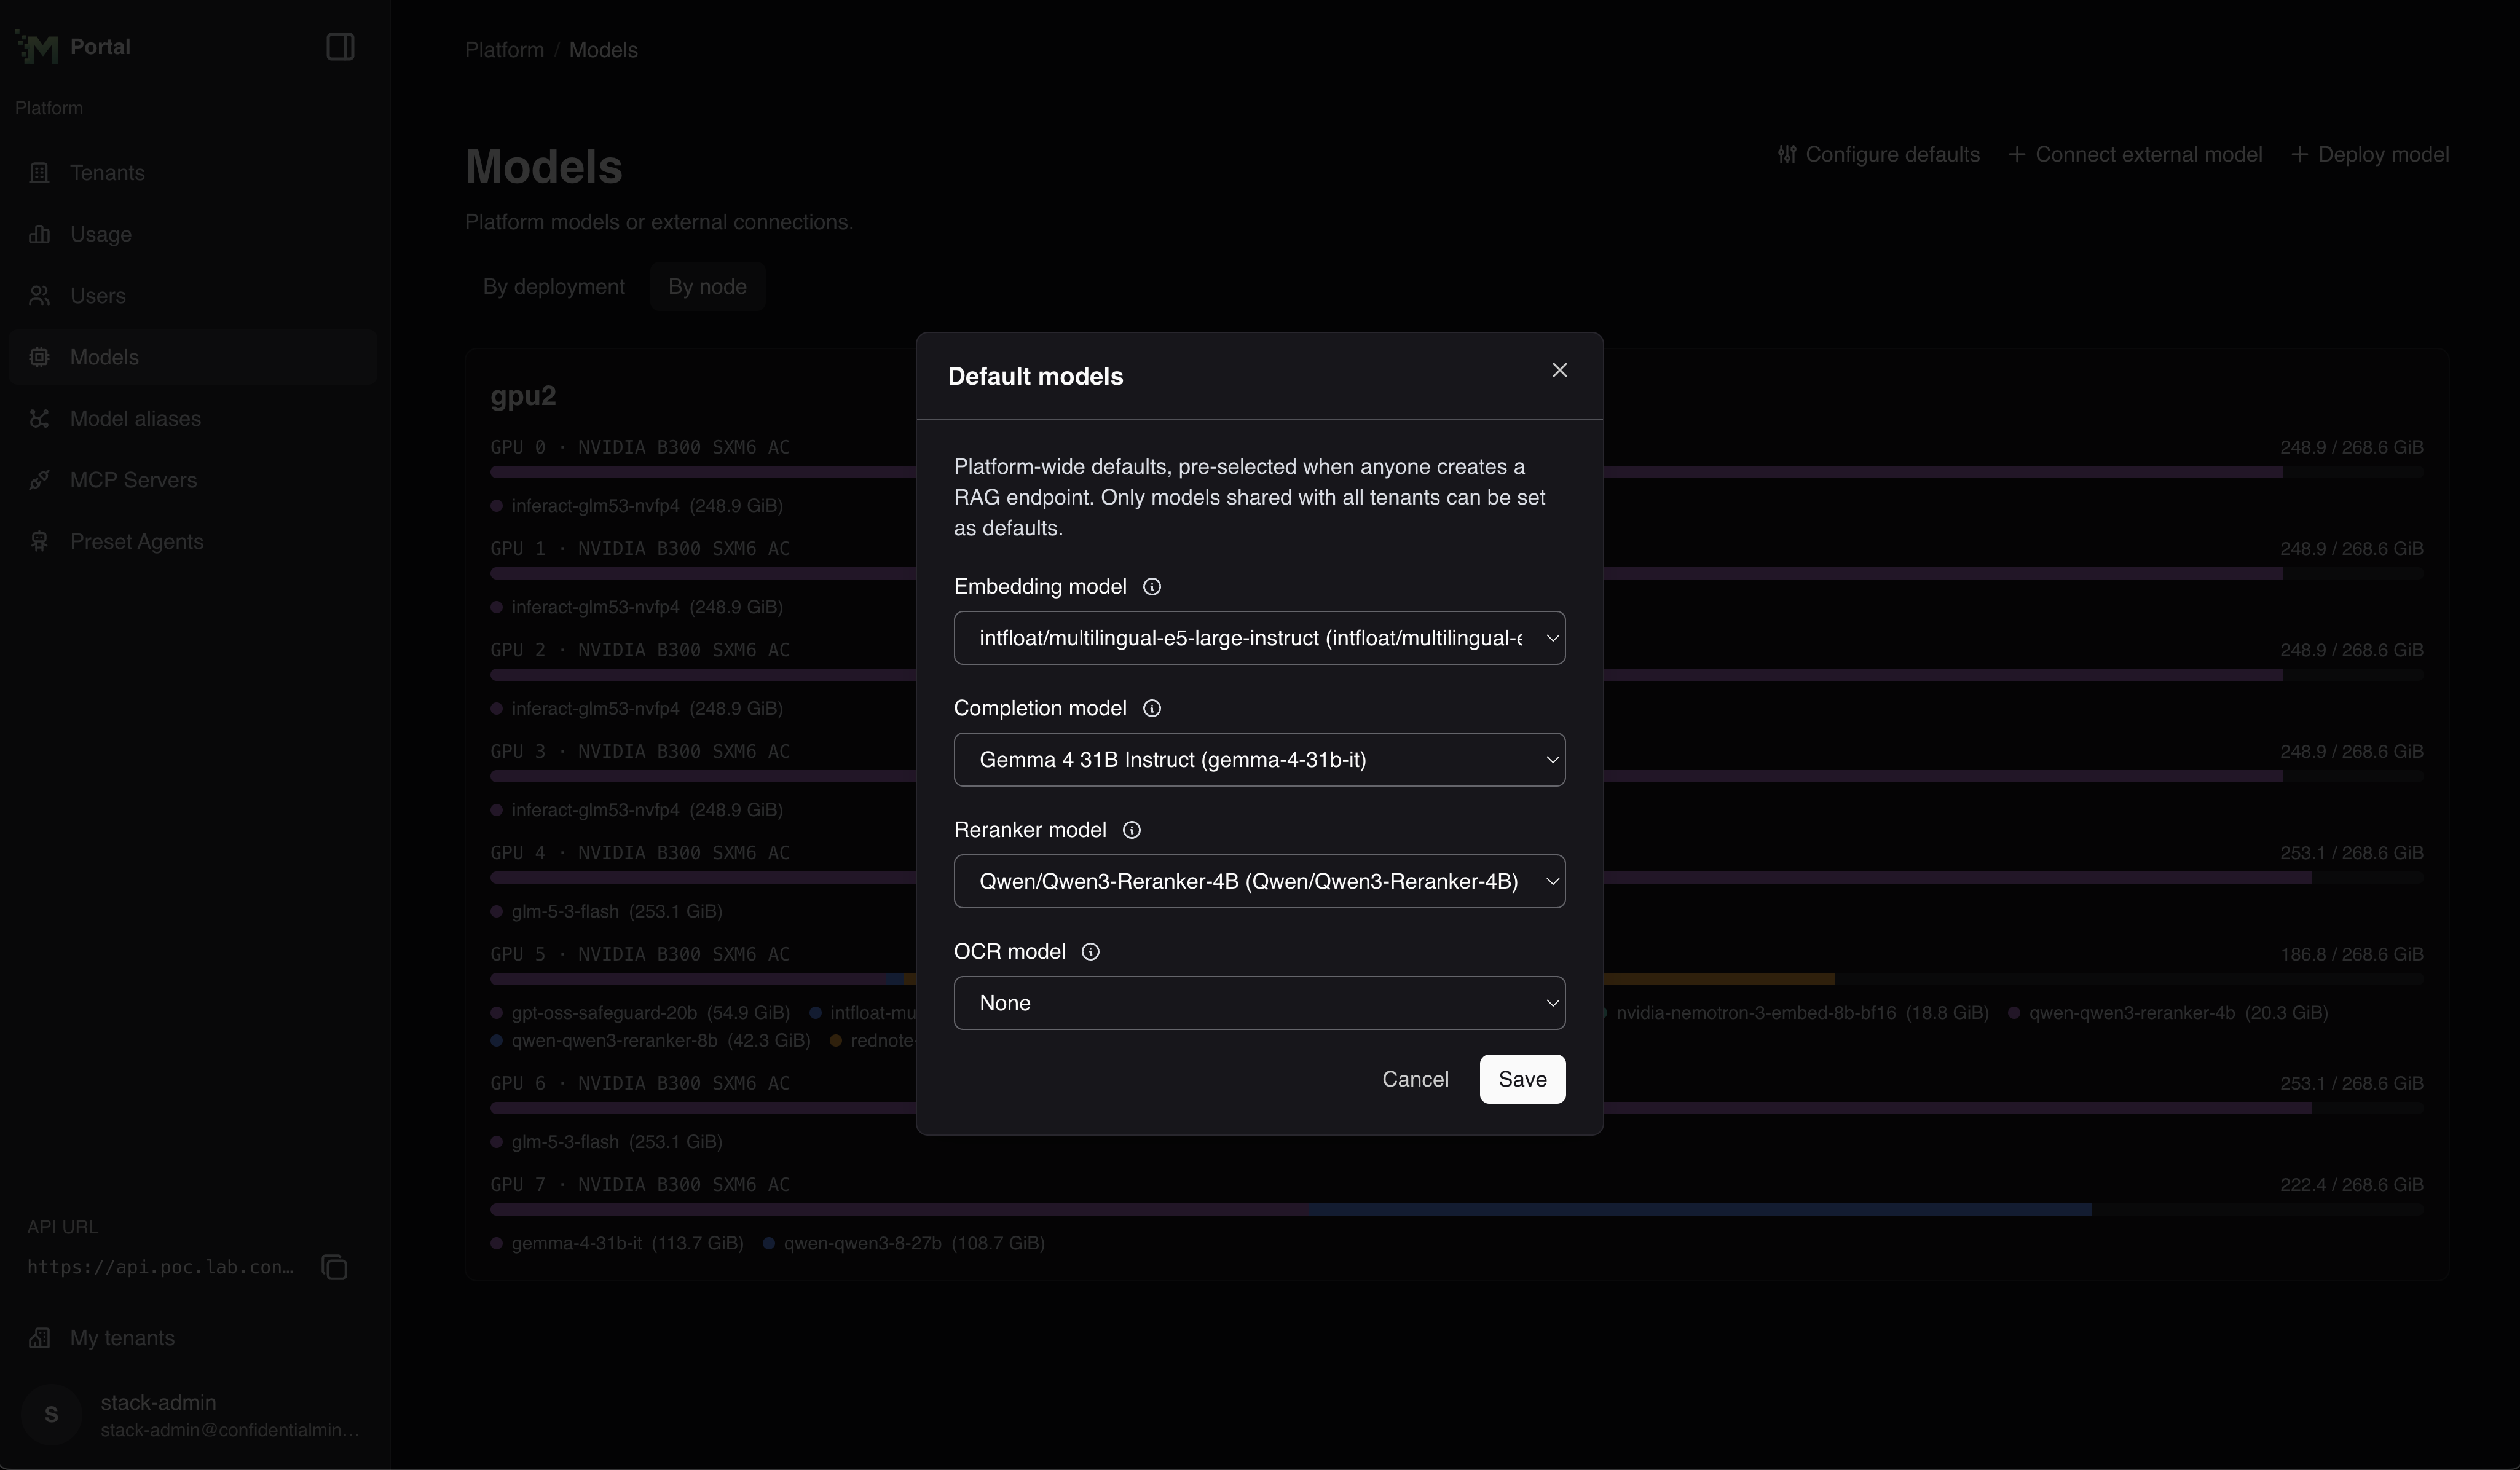
Task: Click GPU 7 memory usage bar
Action: tap(1457, 1210)
